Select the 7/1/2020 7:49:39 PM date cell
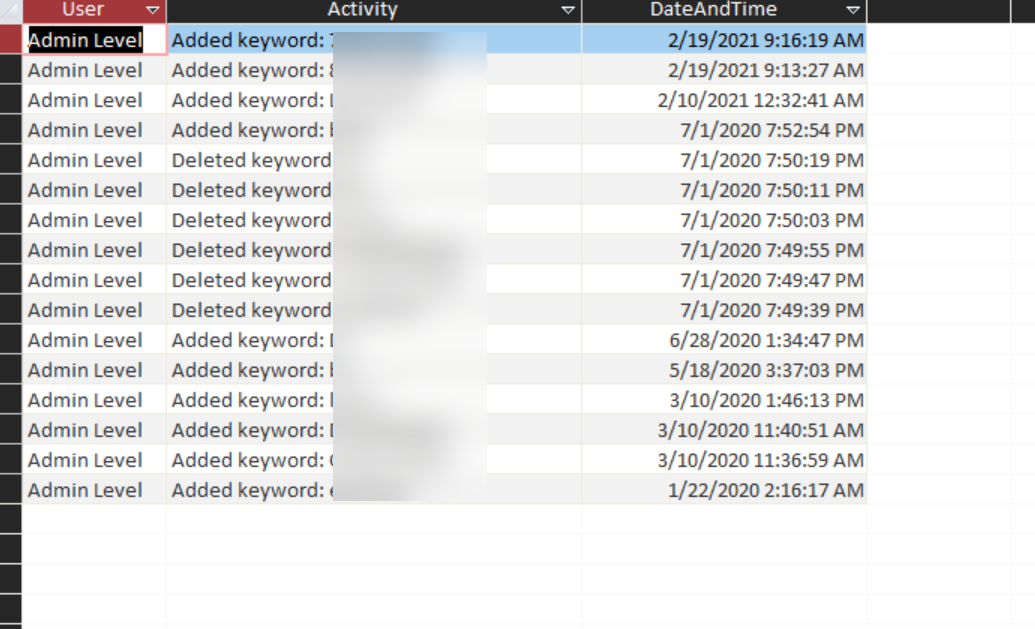The width and height of the screenshot is (1035, 629). tap(771, 310)
